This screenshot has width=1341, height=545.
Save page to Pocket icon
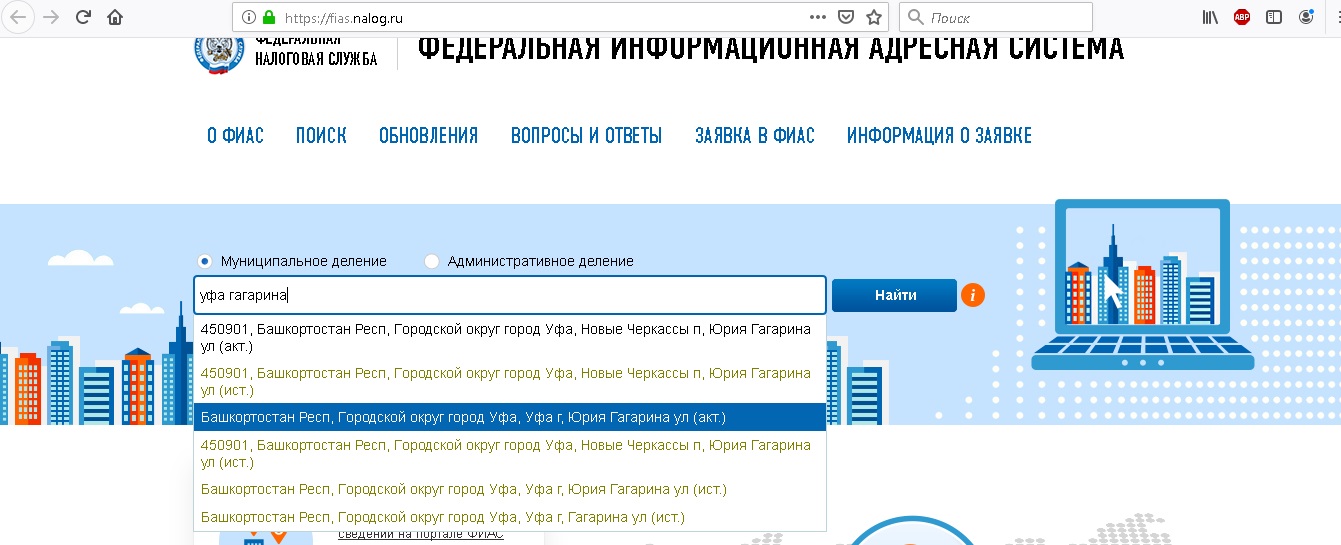[x=846, y=17]
